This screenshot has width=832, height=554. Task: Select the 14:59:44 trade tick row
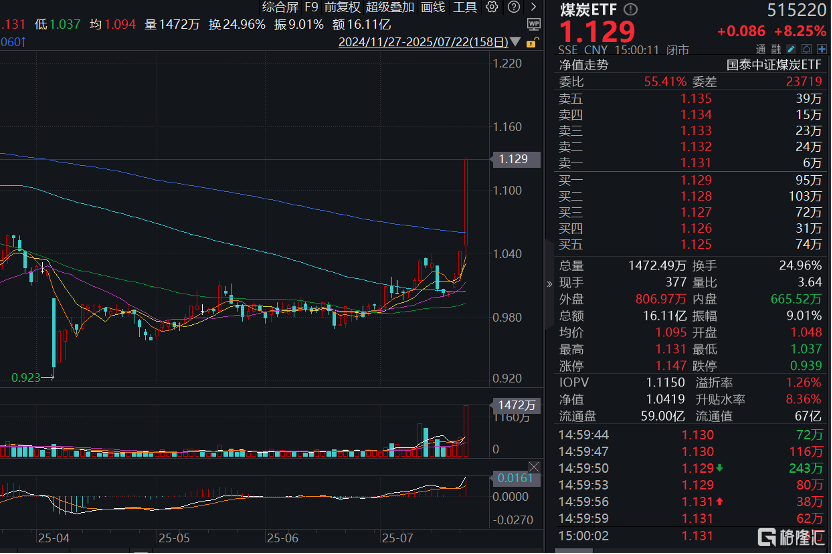690,435
